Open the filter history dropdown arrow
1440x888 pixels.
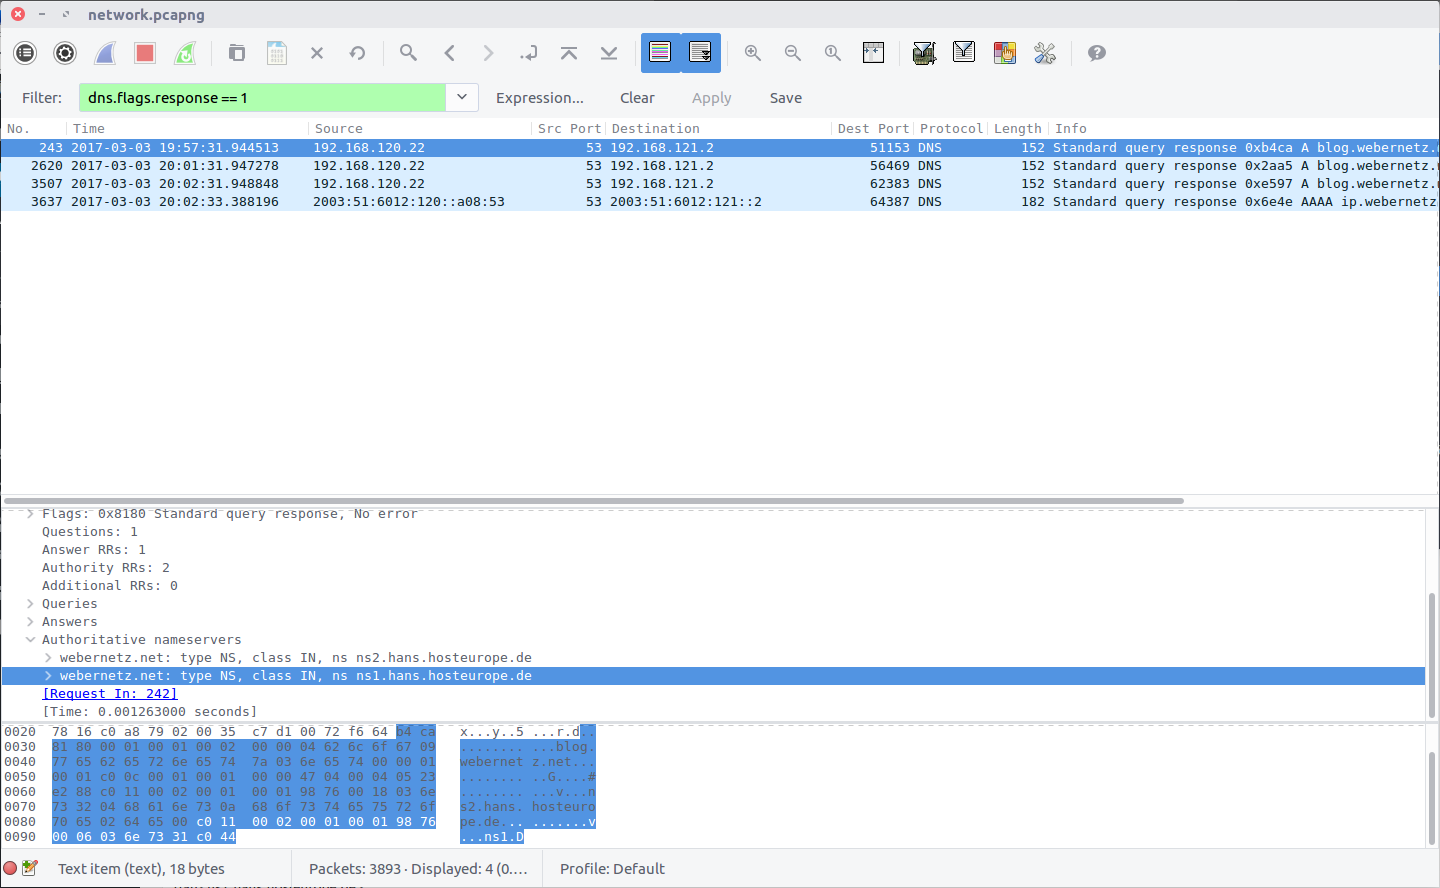click(462, 97)
